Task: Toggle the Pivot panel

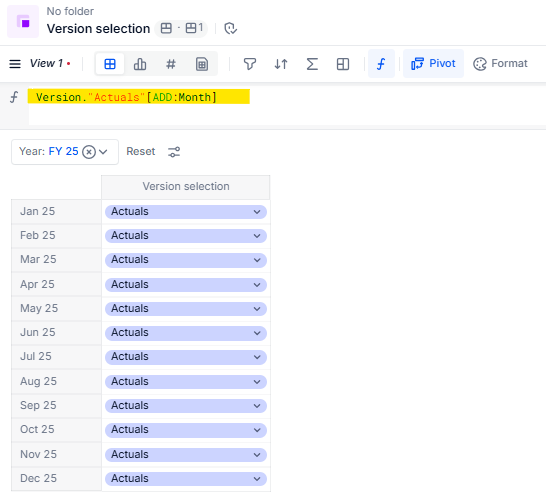Action: (x=433, y=64)
